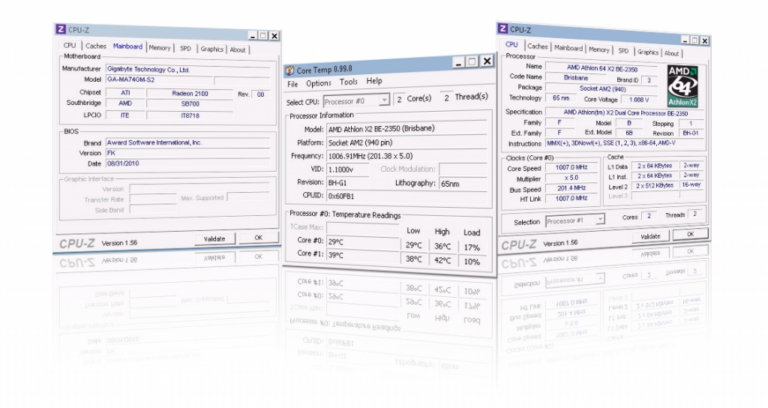Click the chipset Radeon 2100 value
Screen dimensions: 768x408
pos(190,93)
